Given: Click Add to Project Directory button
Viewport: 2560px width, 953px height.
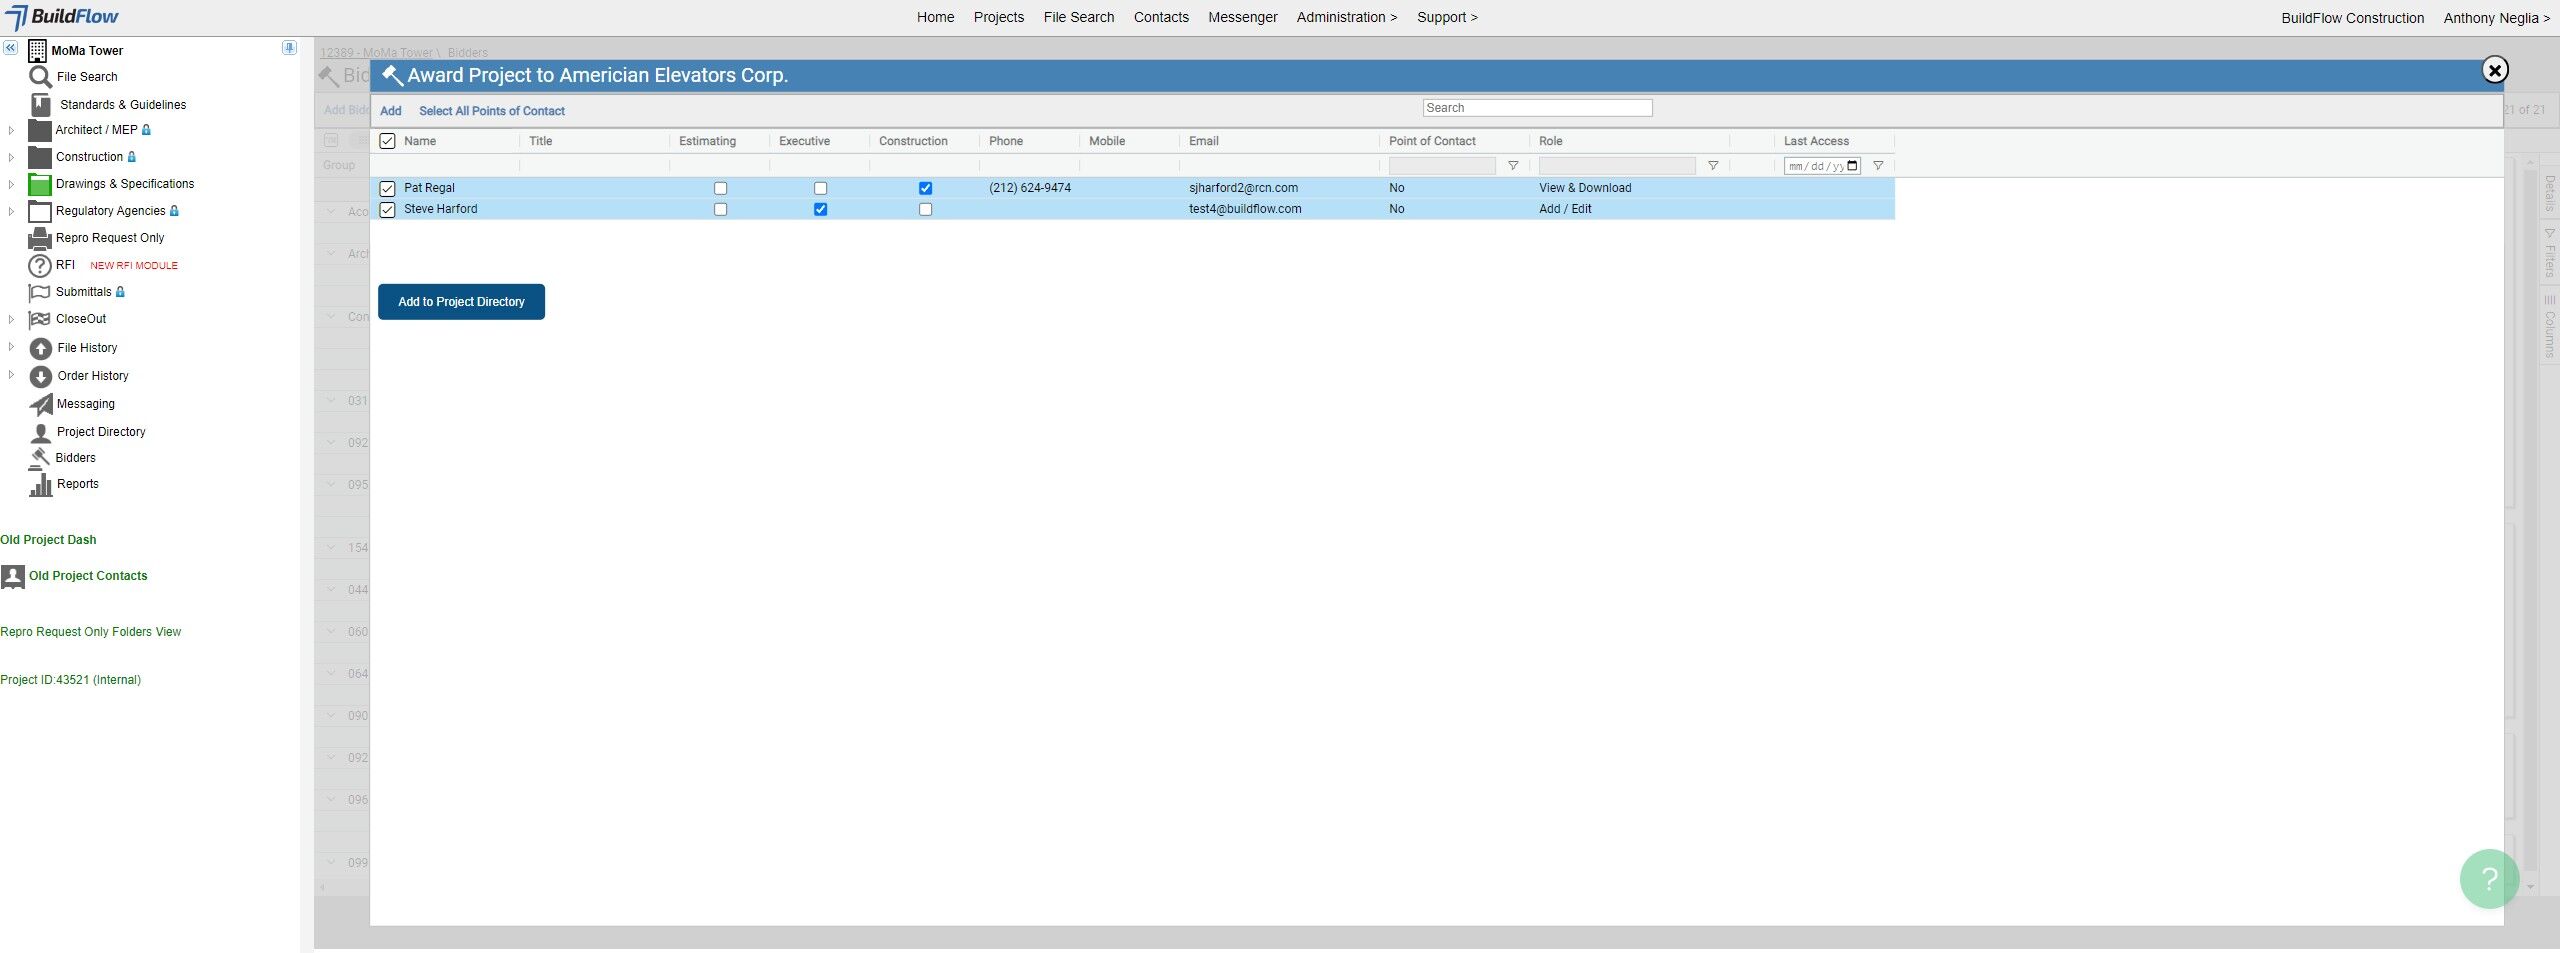Looking at the screenshot, I should [461, 302].
